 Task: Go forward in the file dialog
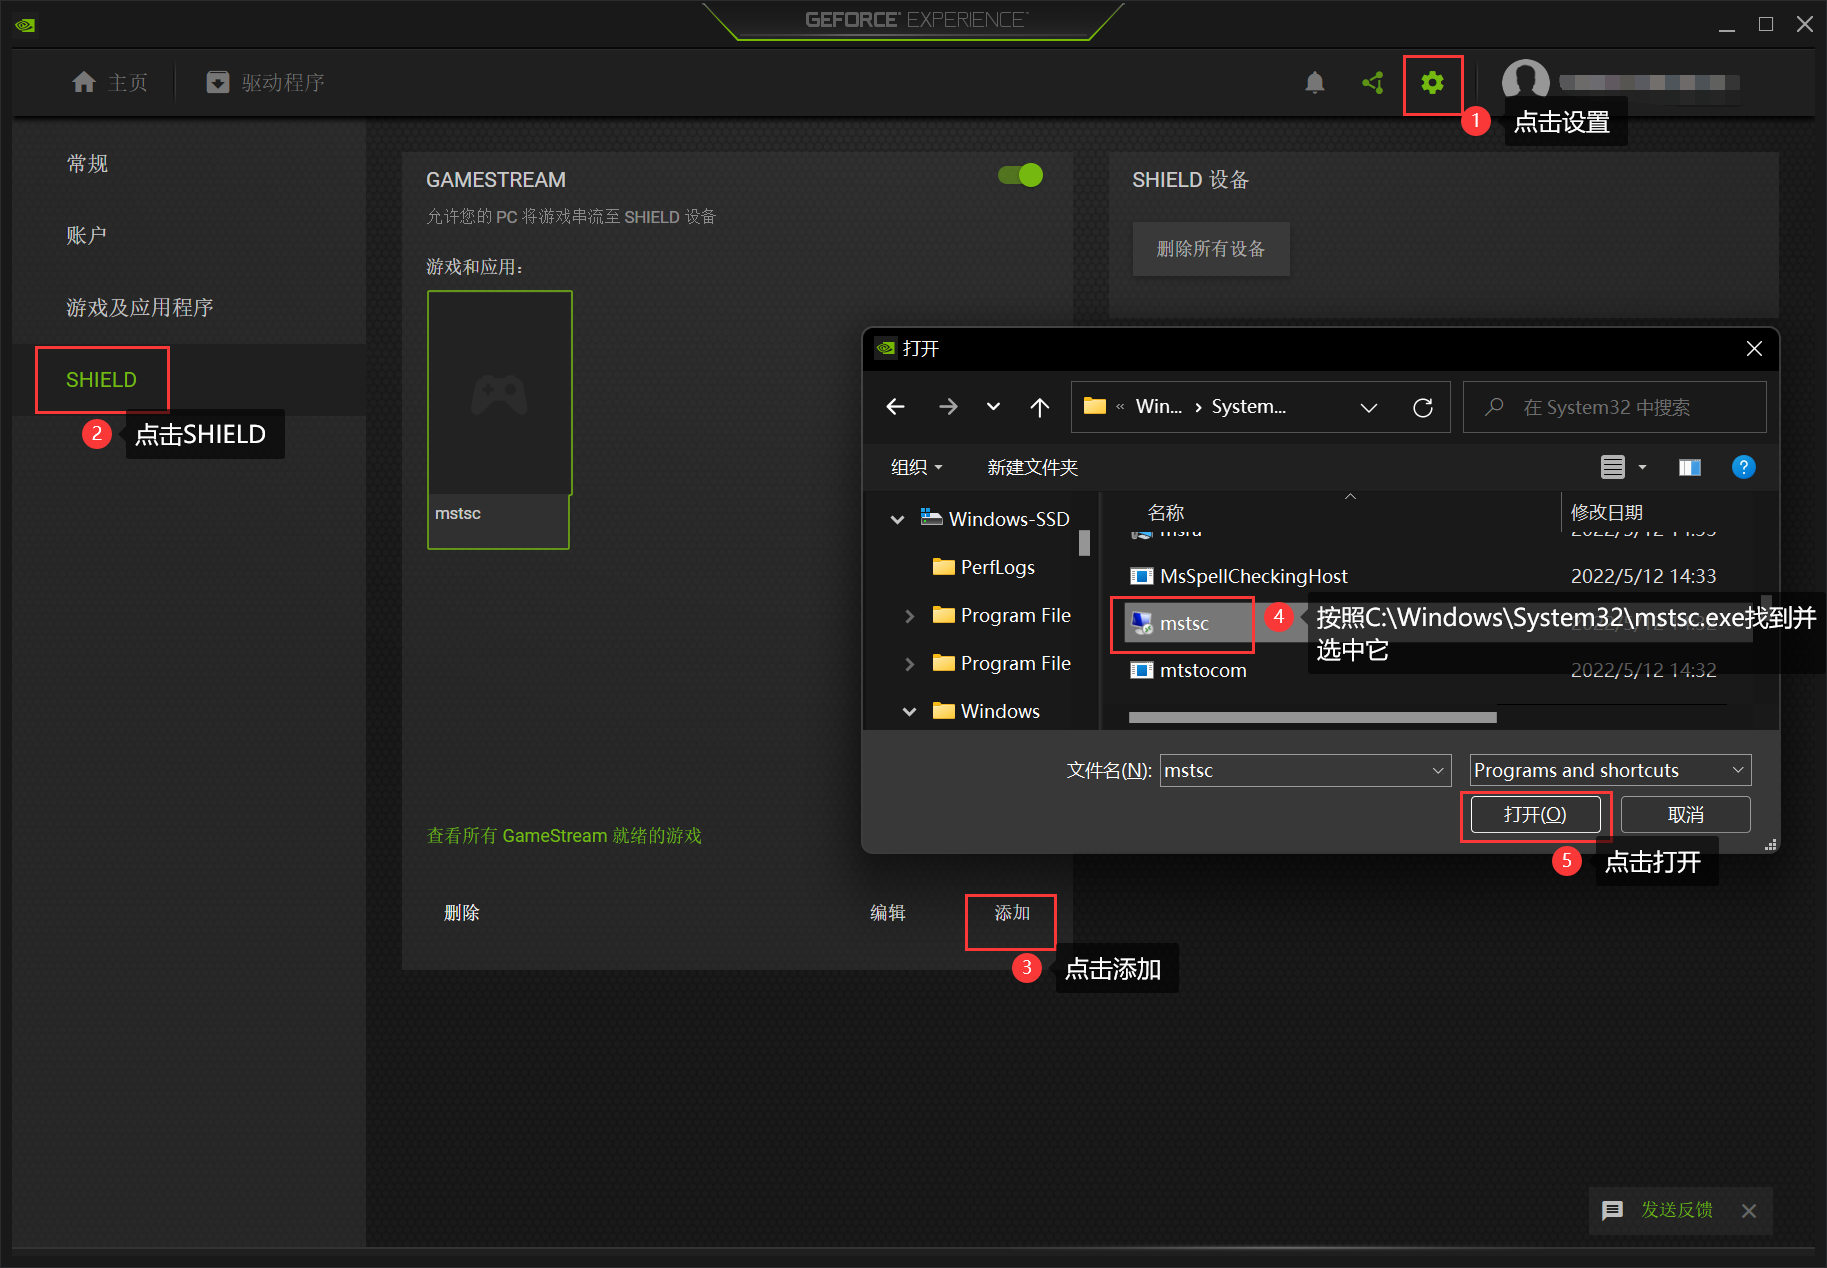948,407
